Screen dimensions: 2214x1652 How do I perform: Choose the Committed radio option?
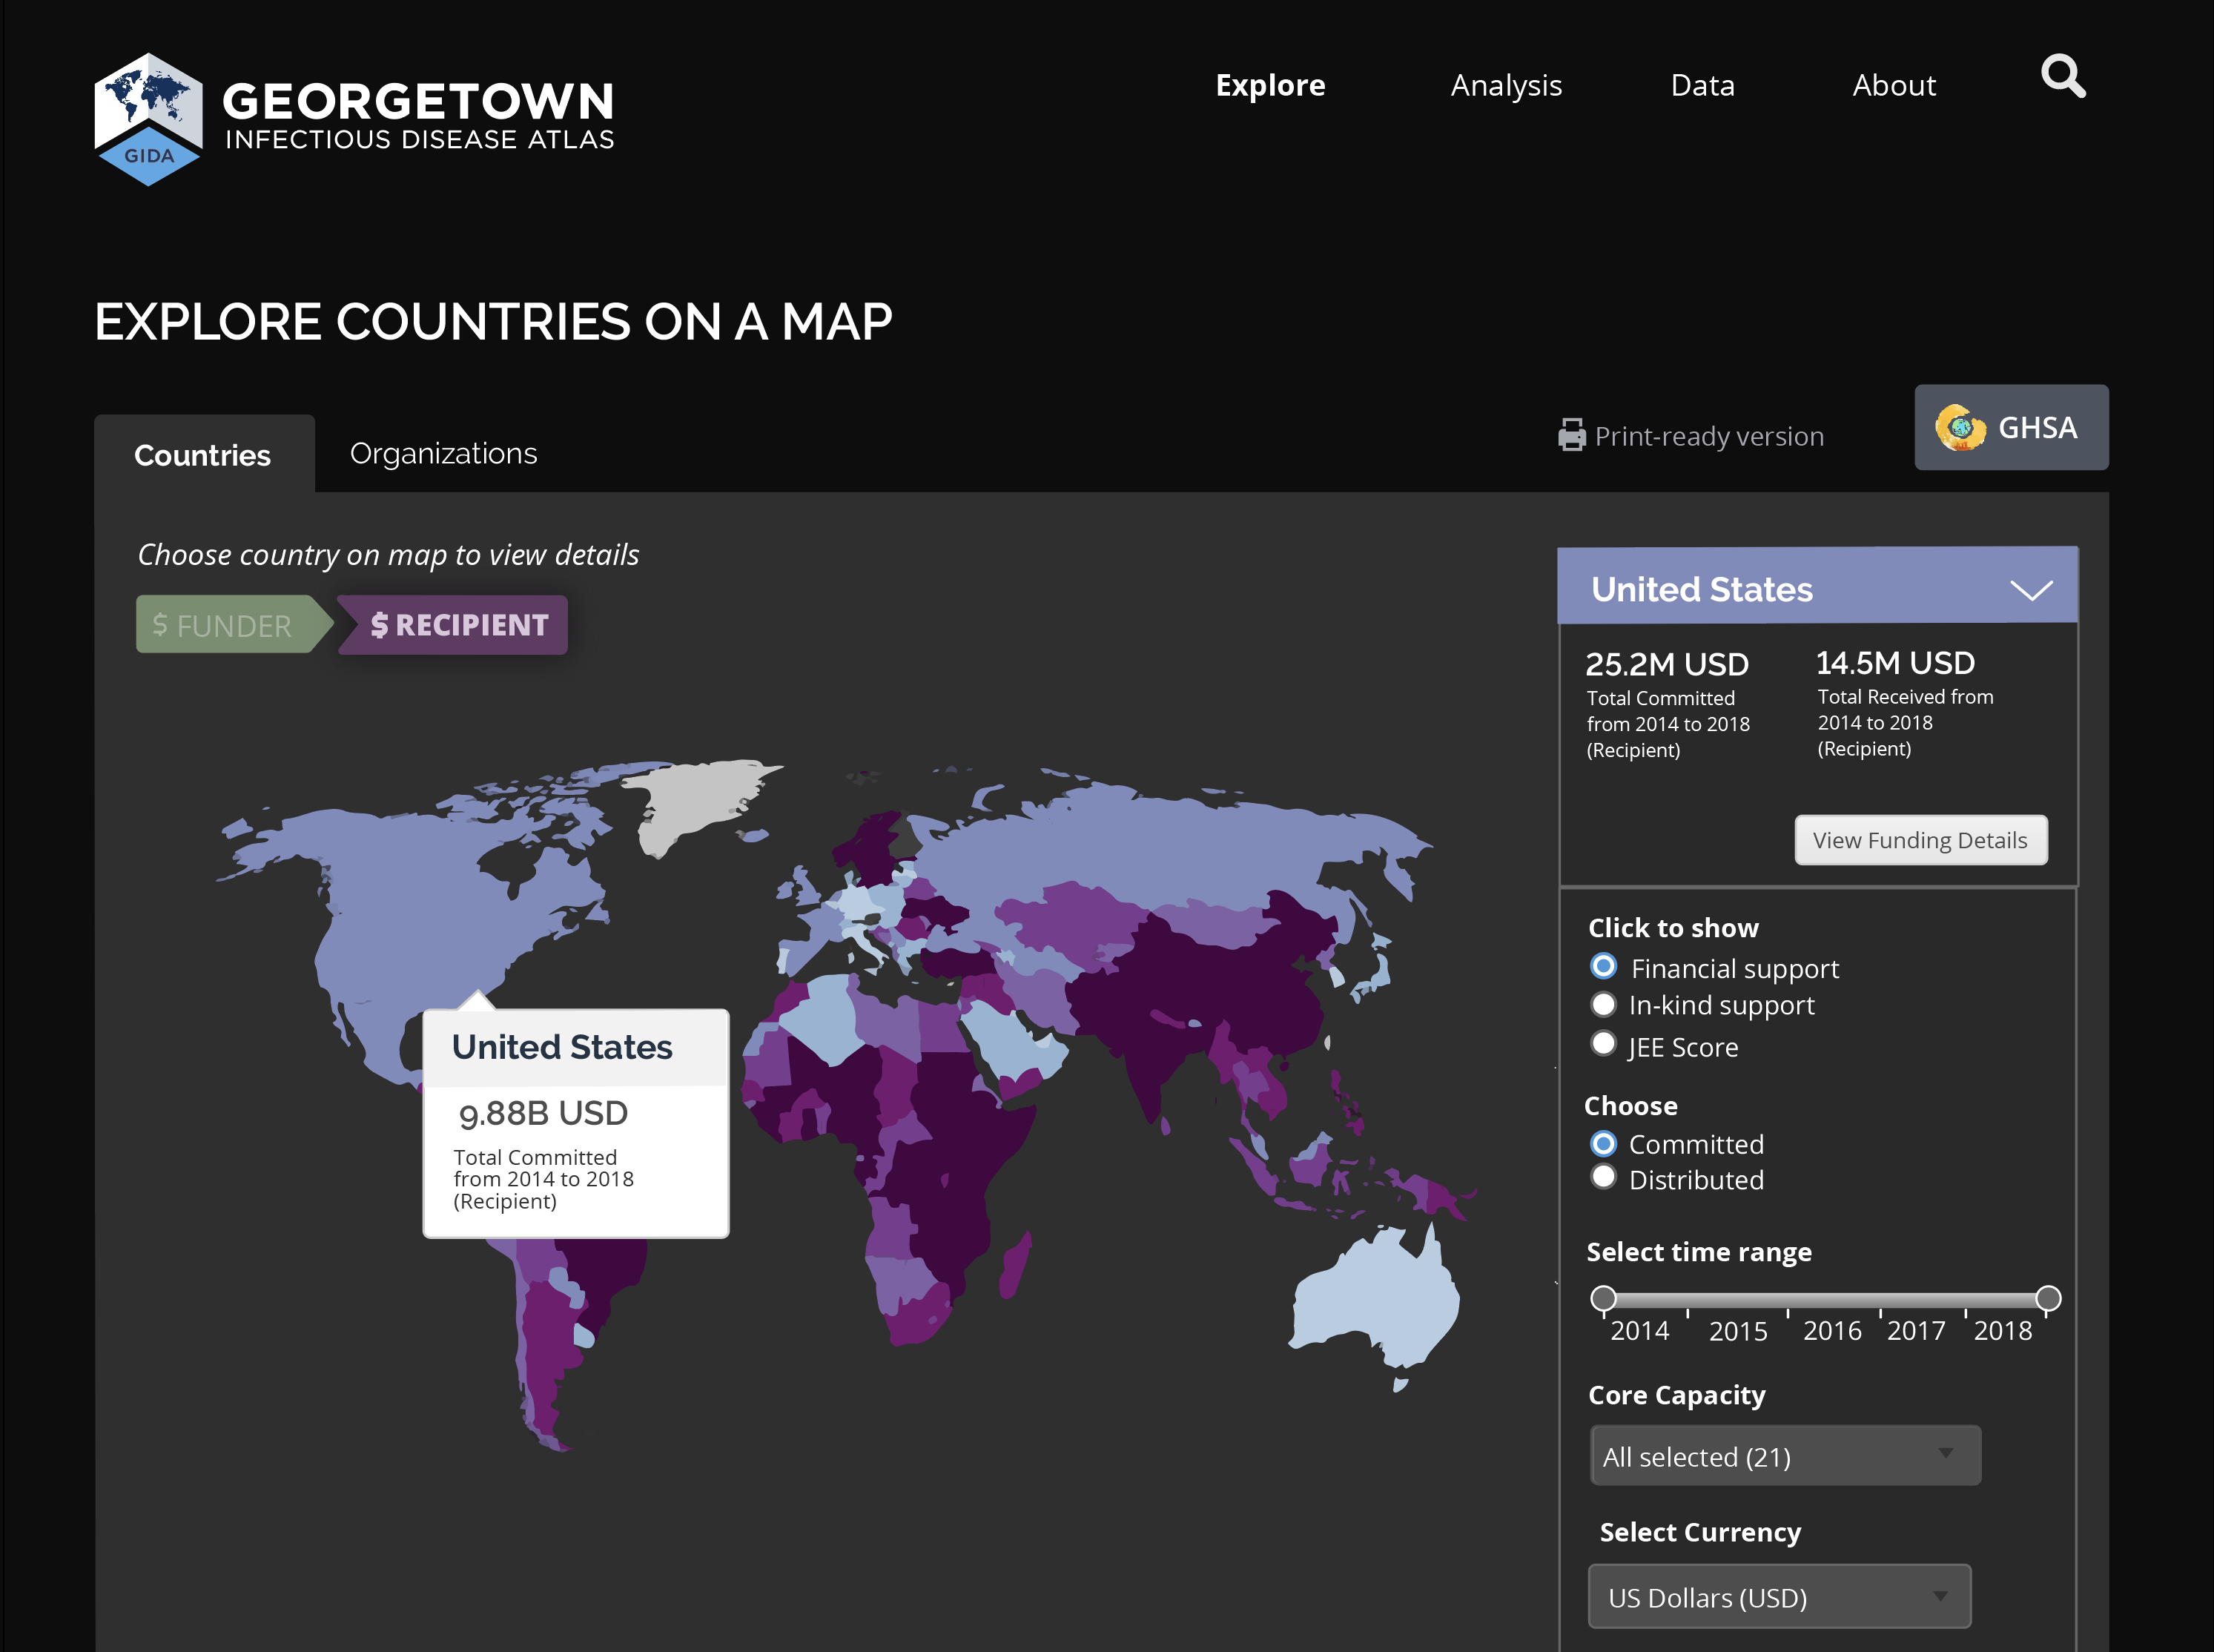tap(1603, 1143)
